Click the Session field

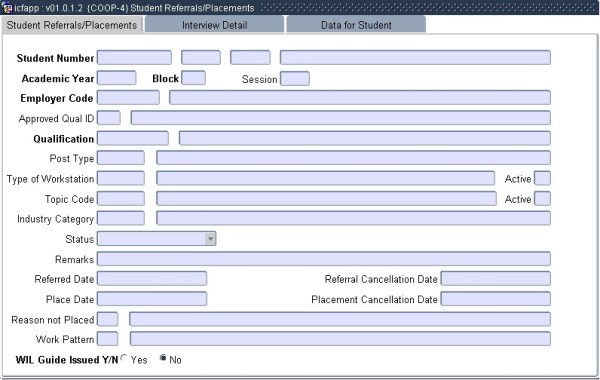tap(295, 78)
